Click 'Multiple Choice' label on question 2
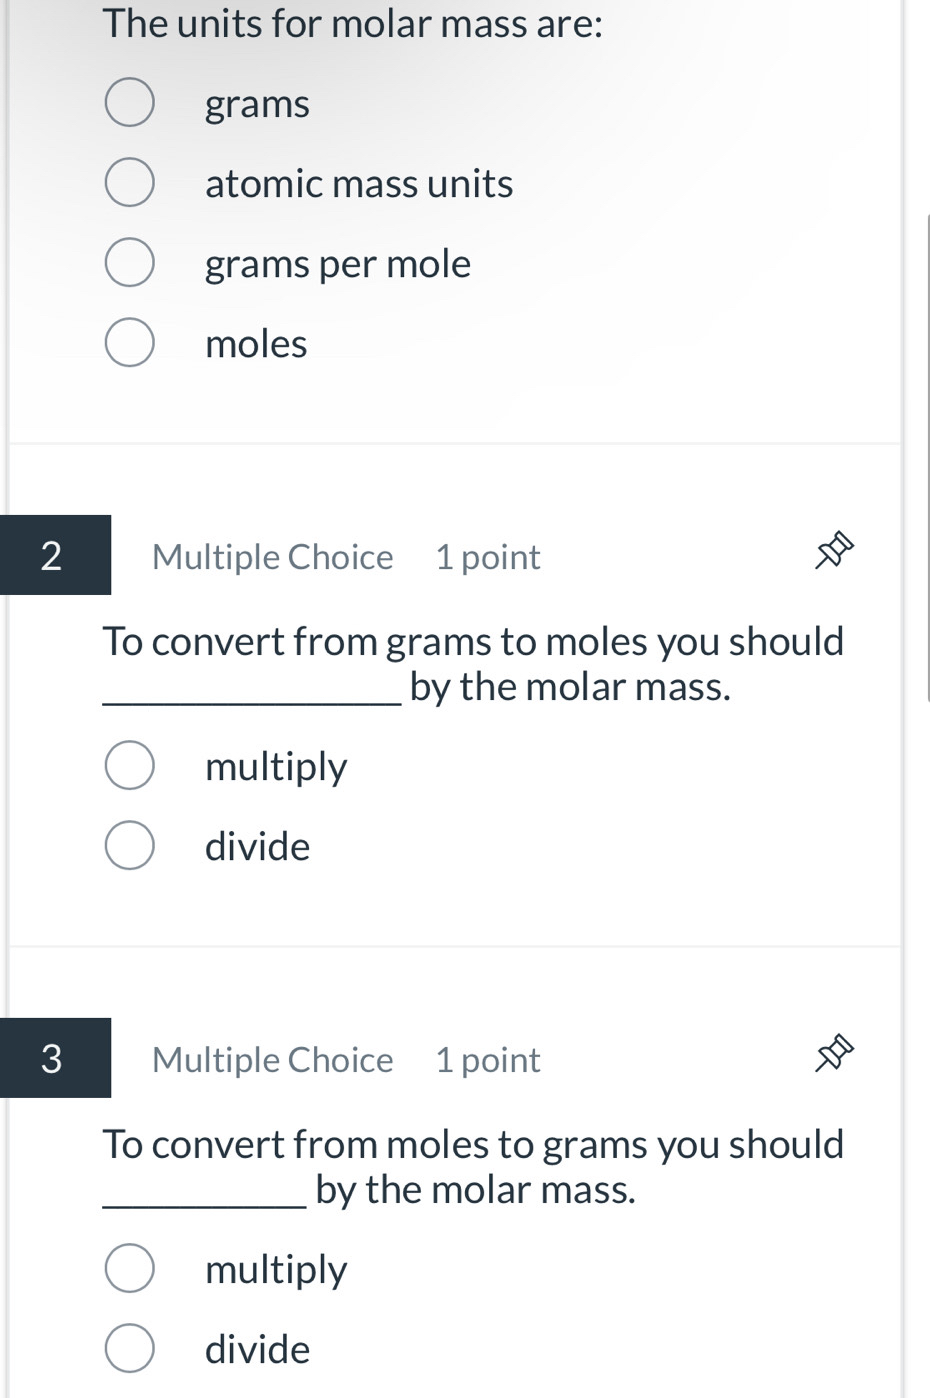Screen dimensions: 930x1398 click(x=272, y=556)
